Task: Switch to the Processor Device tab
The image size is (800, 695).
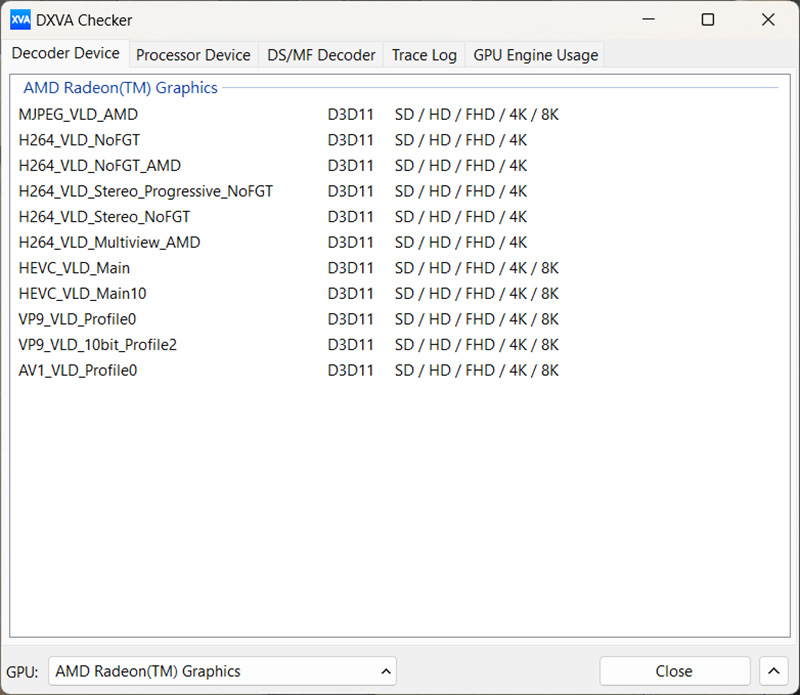Action: tap(193, 55)
